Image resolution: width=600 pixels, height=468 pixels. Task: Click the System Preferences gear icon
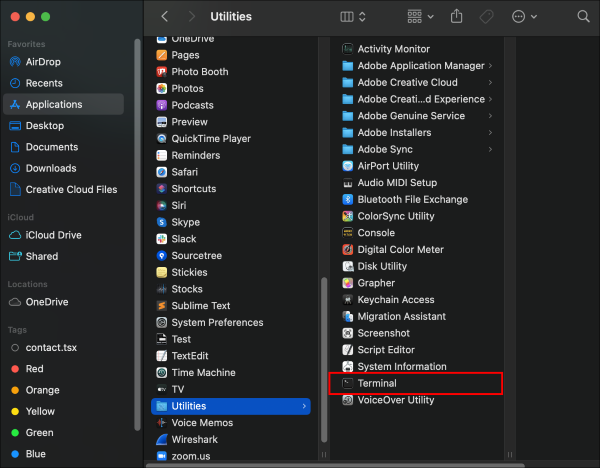(161, 322)
